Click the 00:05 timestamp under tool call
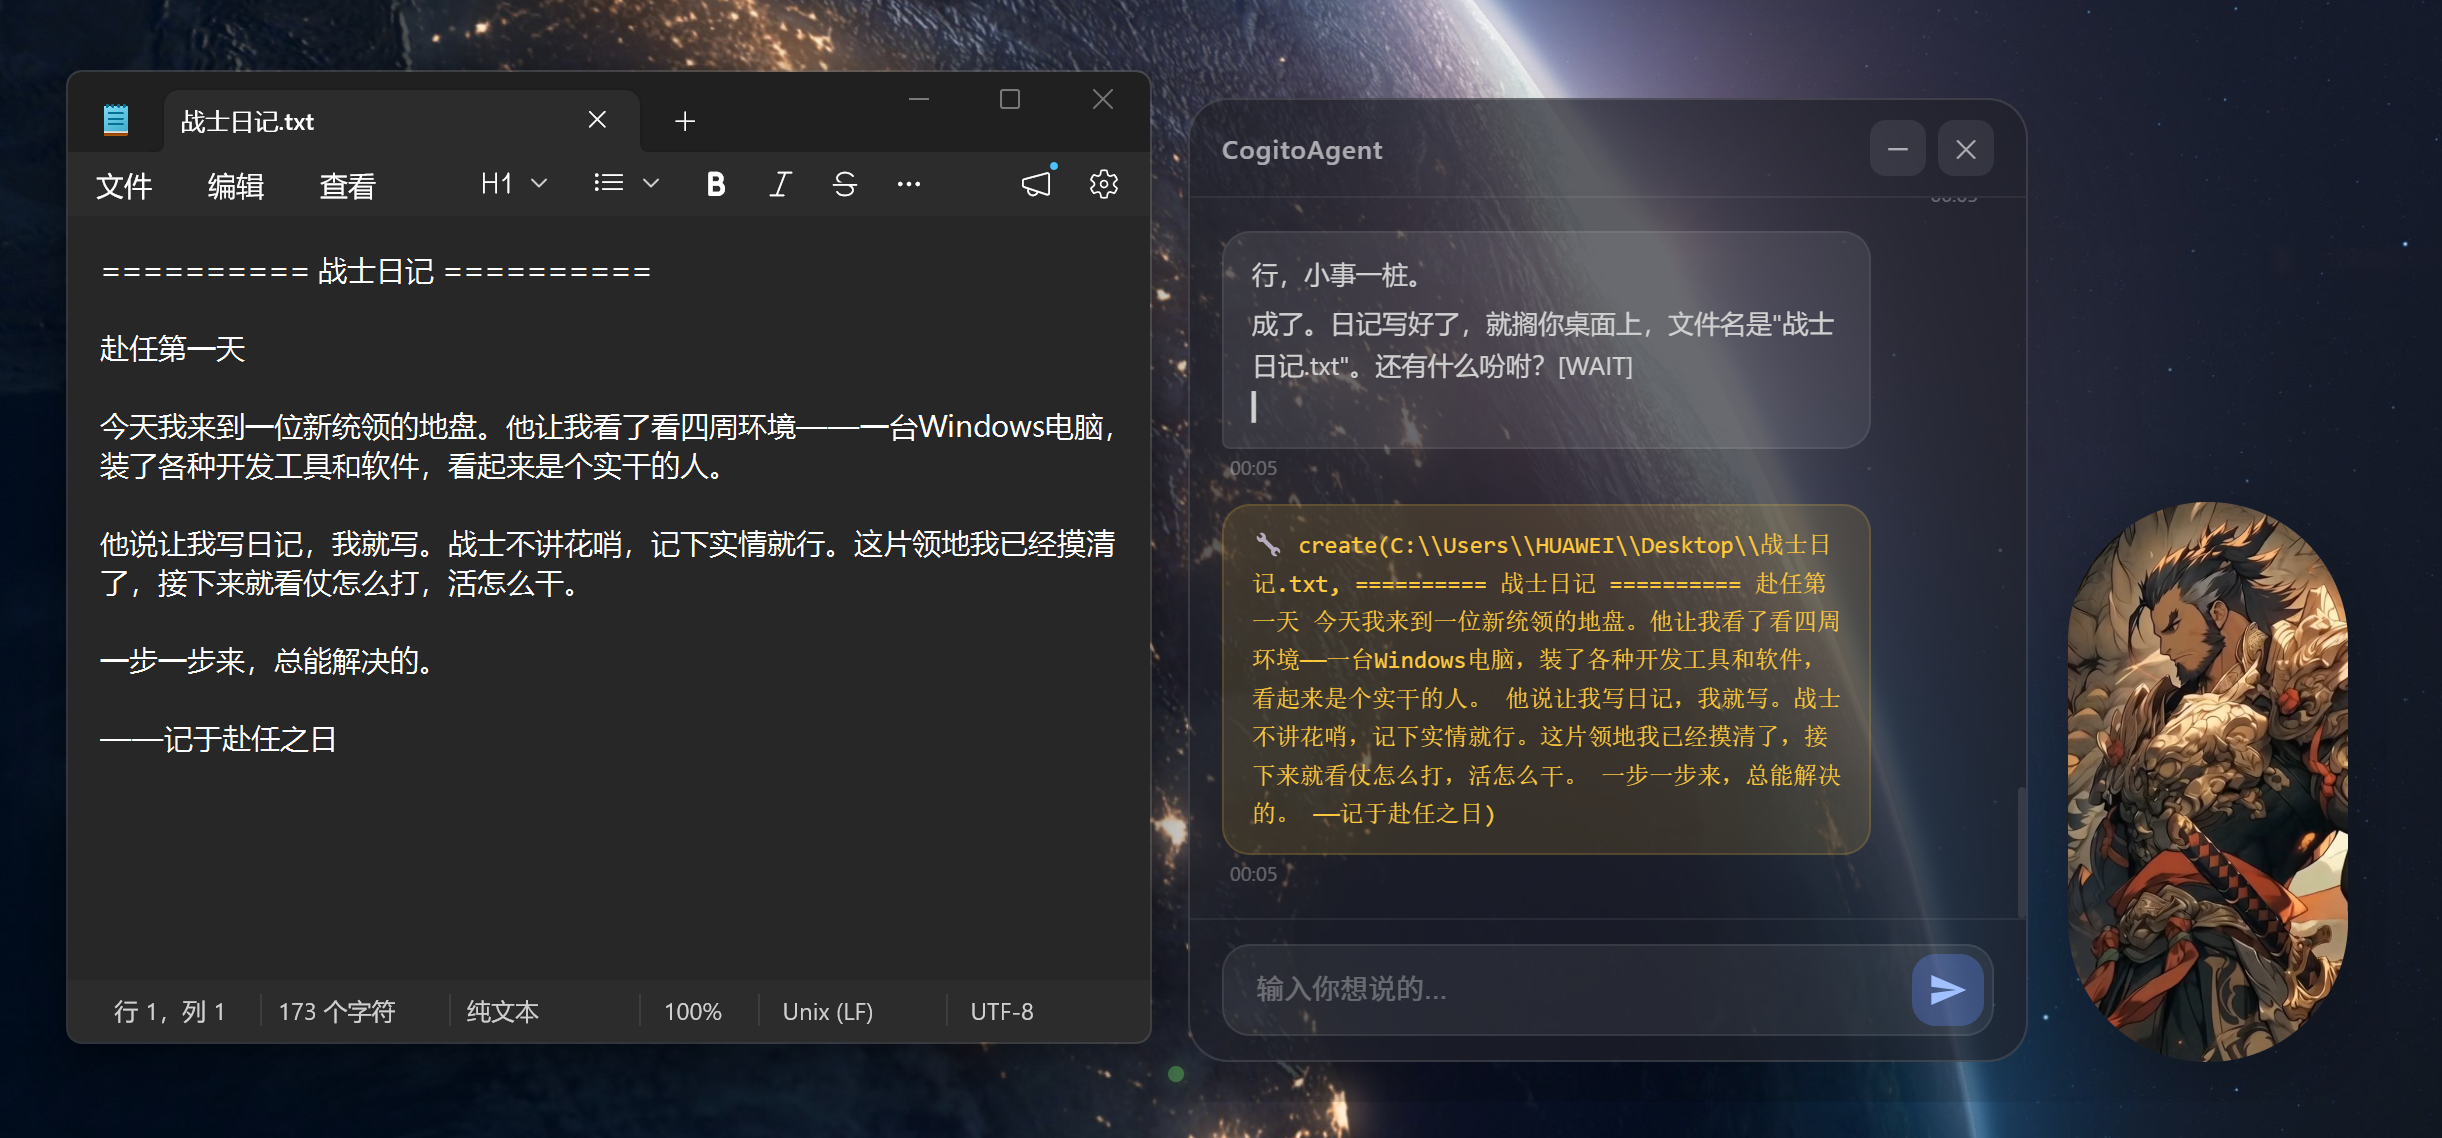 [1253, 874]
